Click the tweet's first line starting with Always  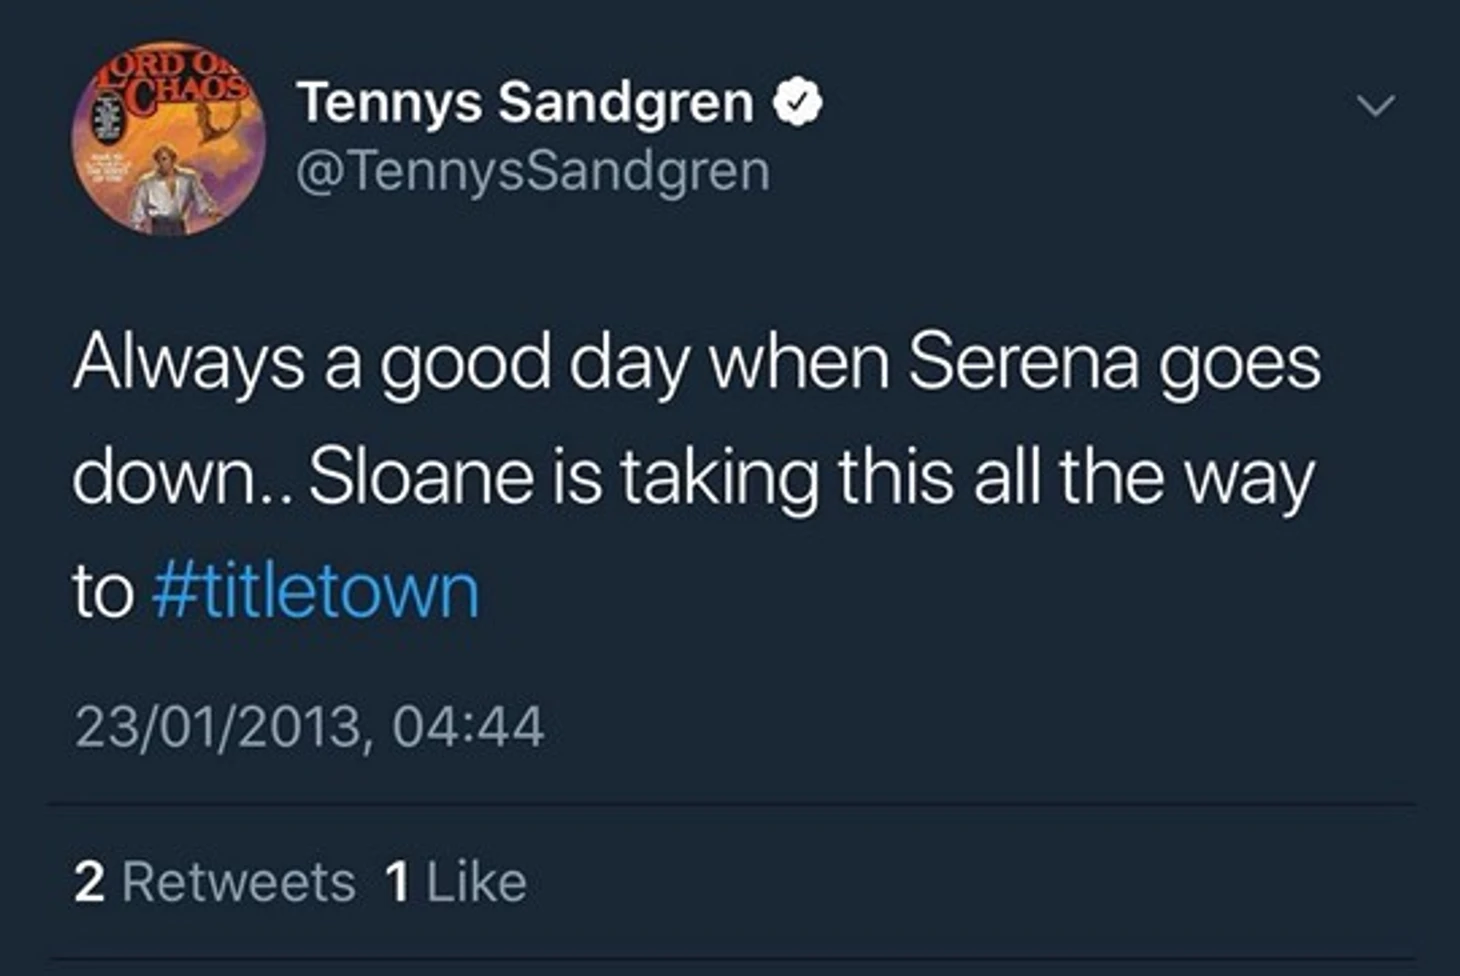coord(696,363)
